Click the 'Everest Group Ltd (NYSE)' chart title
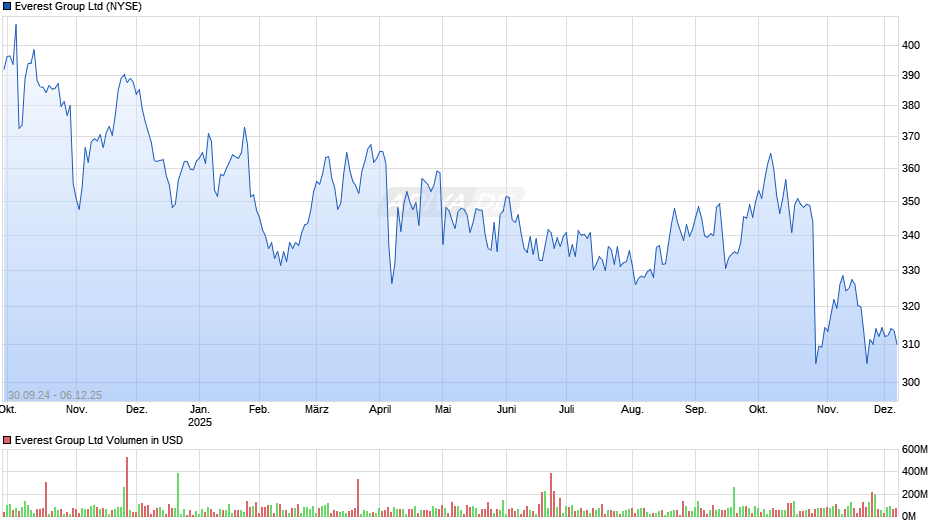Viewport: 940px width, 526px height. click(79, 7)
